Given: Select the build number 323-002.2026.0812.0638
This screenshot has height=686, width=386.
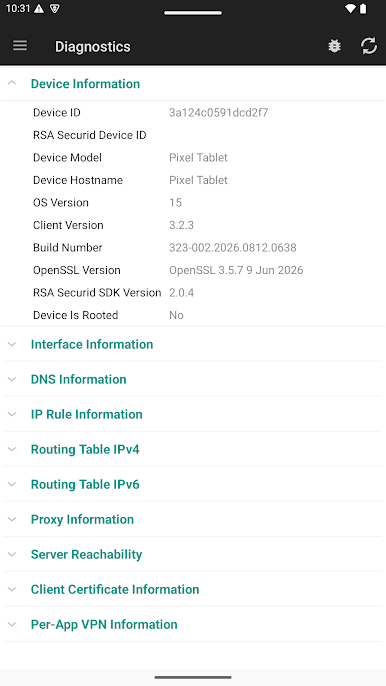Looking at the screenshot, I should [x=233, y=248].
